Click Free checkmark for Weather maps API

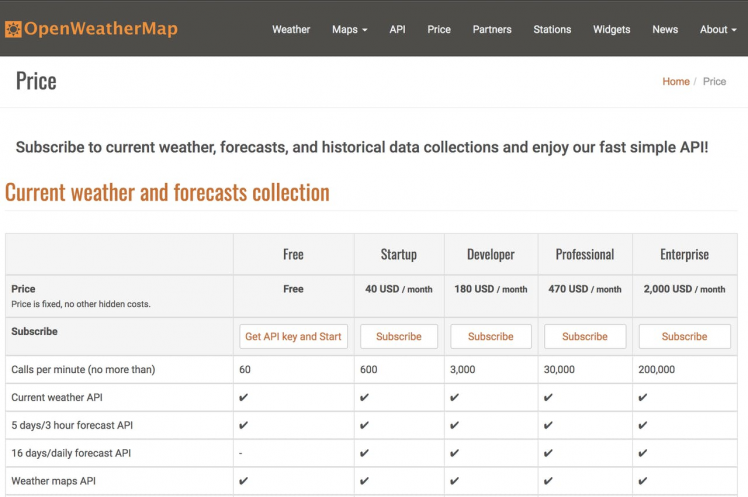[x=244, y=481]
